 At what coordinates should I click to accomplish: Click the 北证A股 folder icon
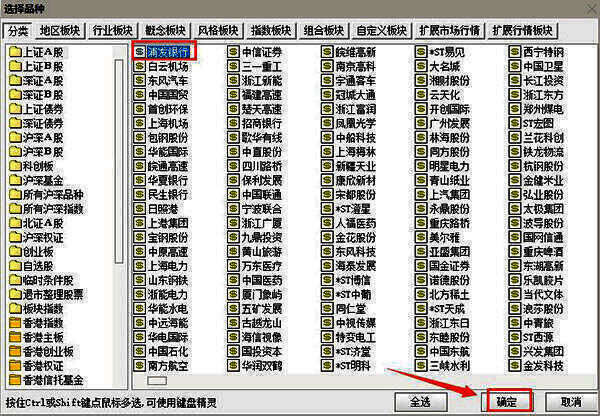point(15,223)
